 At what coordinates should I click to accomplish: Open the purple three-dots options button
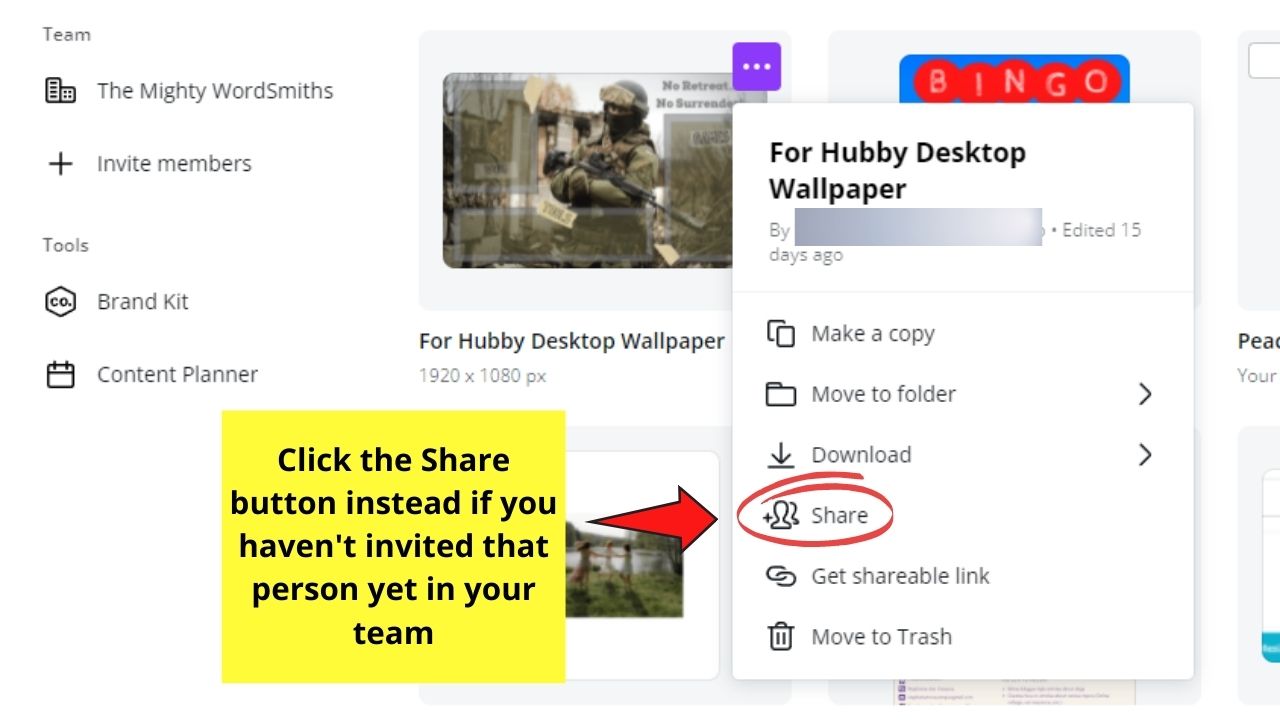[x=756, y=66]
